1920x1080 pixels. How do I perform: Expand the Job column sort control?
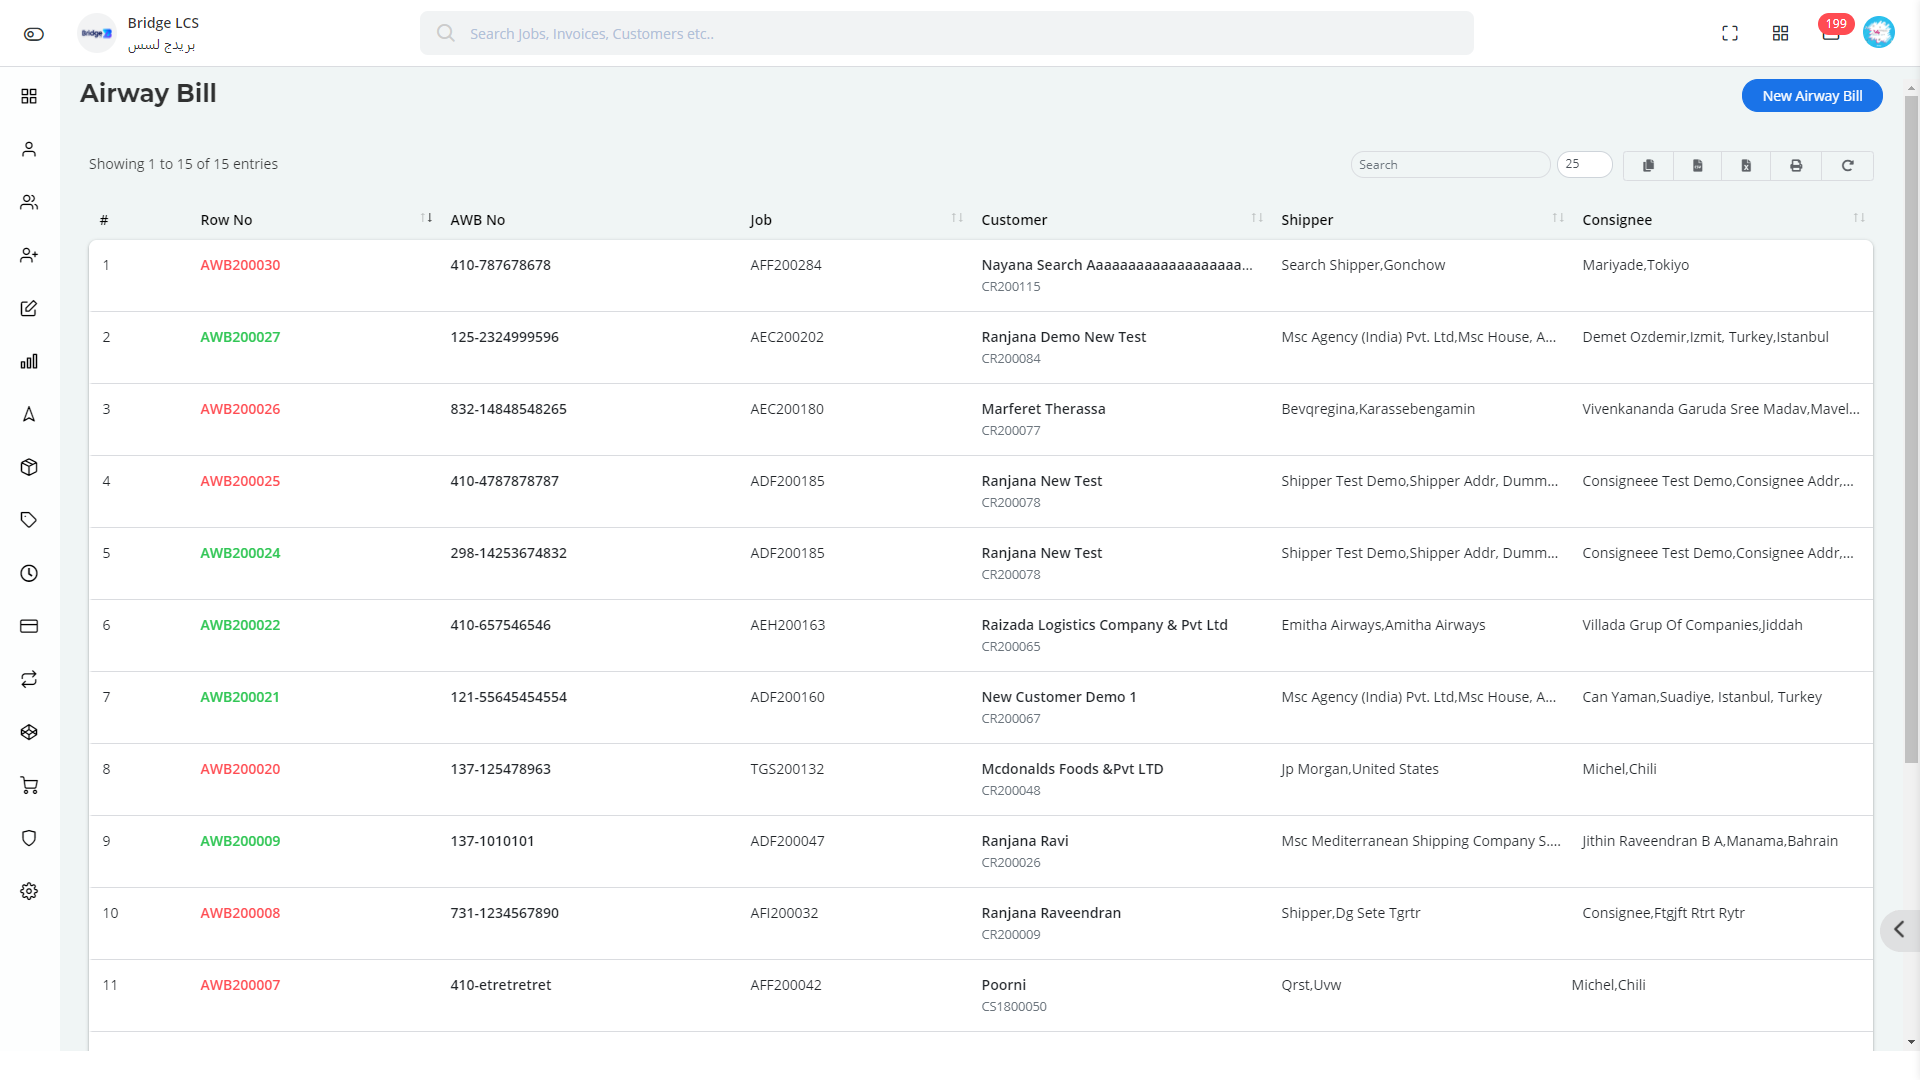click(957, 218)
